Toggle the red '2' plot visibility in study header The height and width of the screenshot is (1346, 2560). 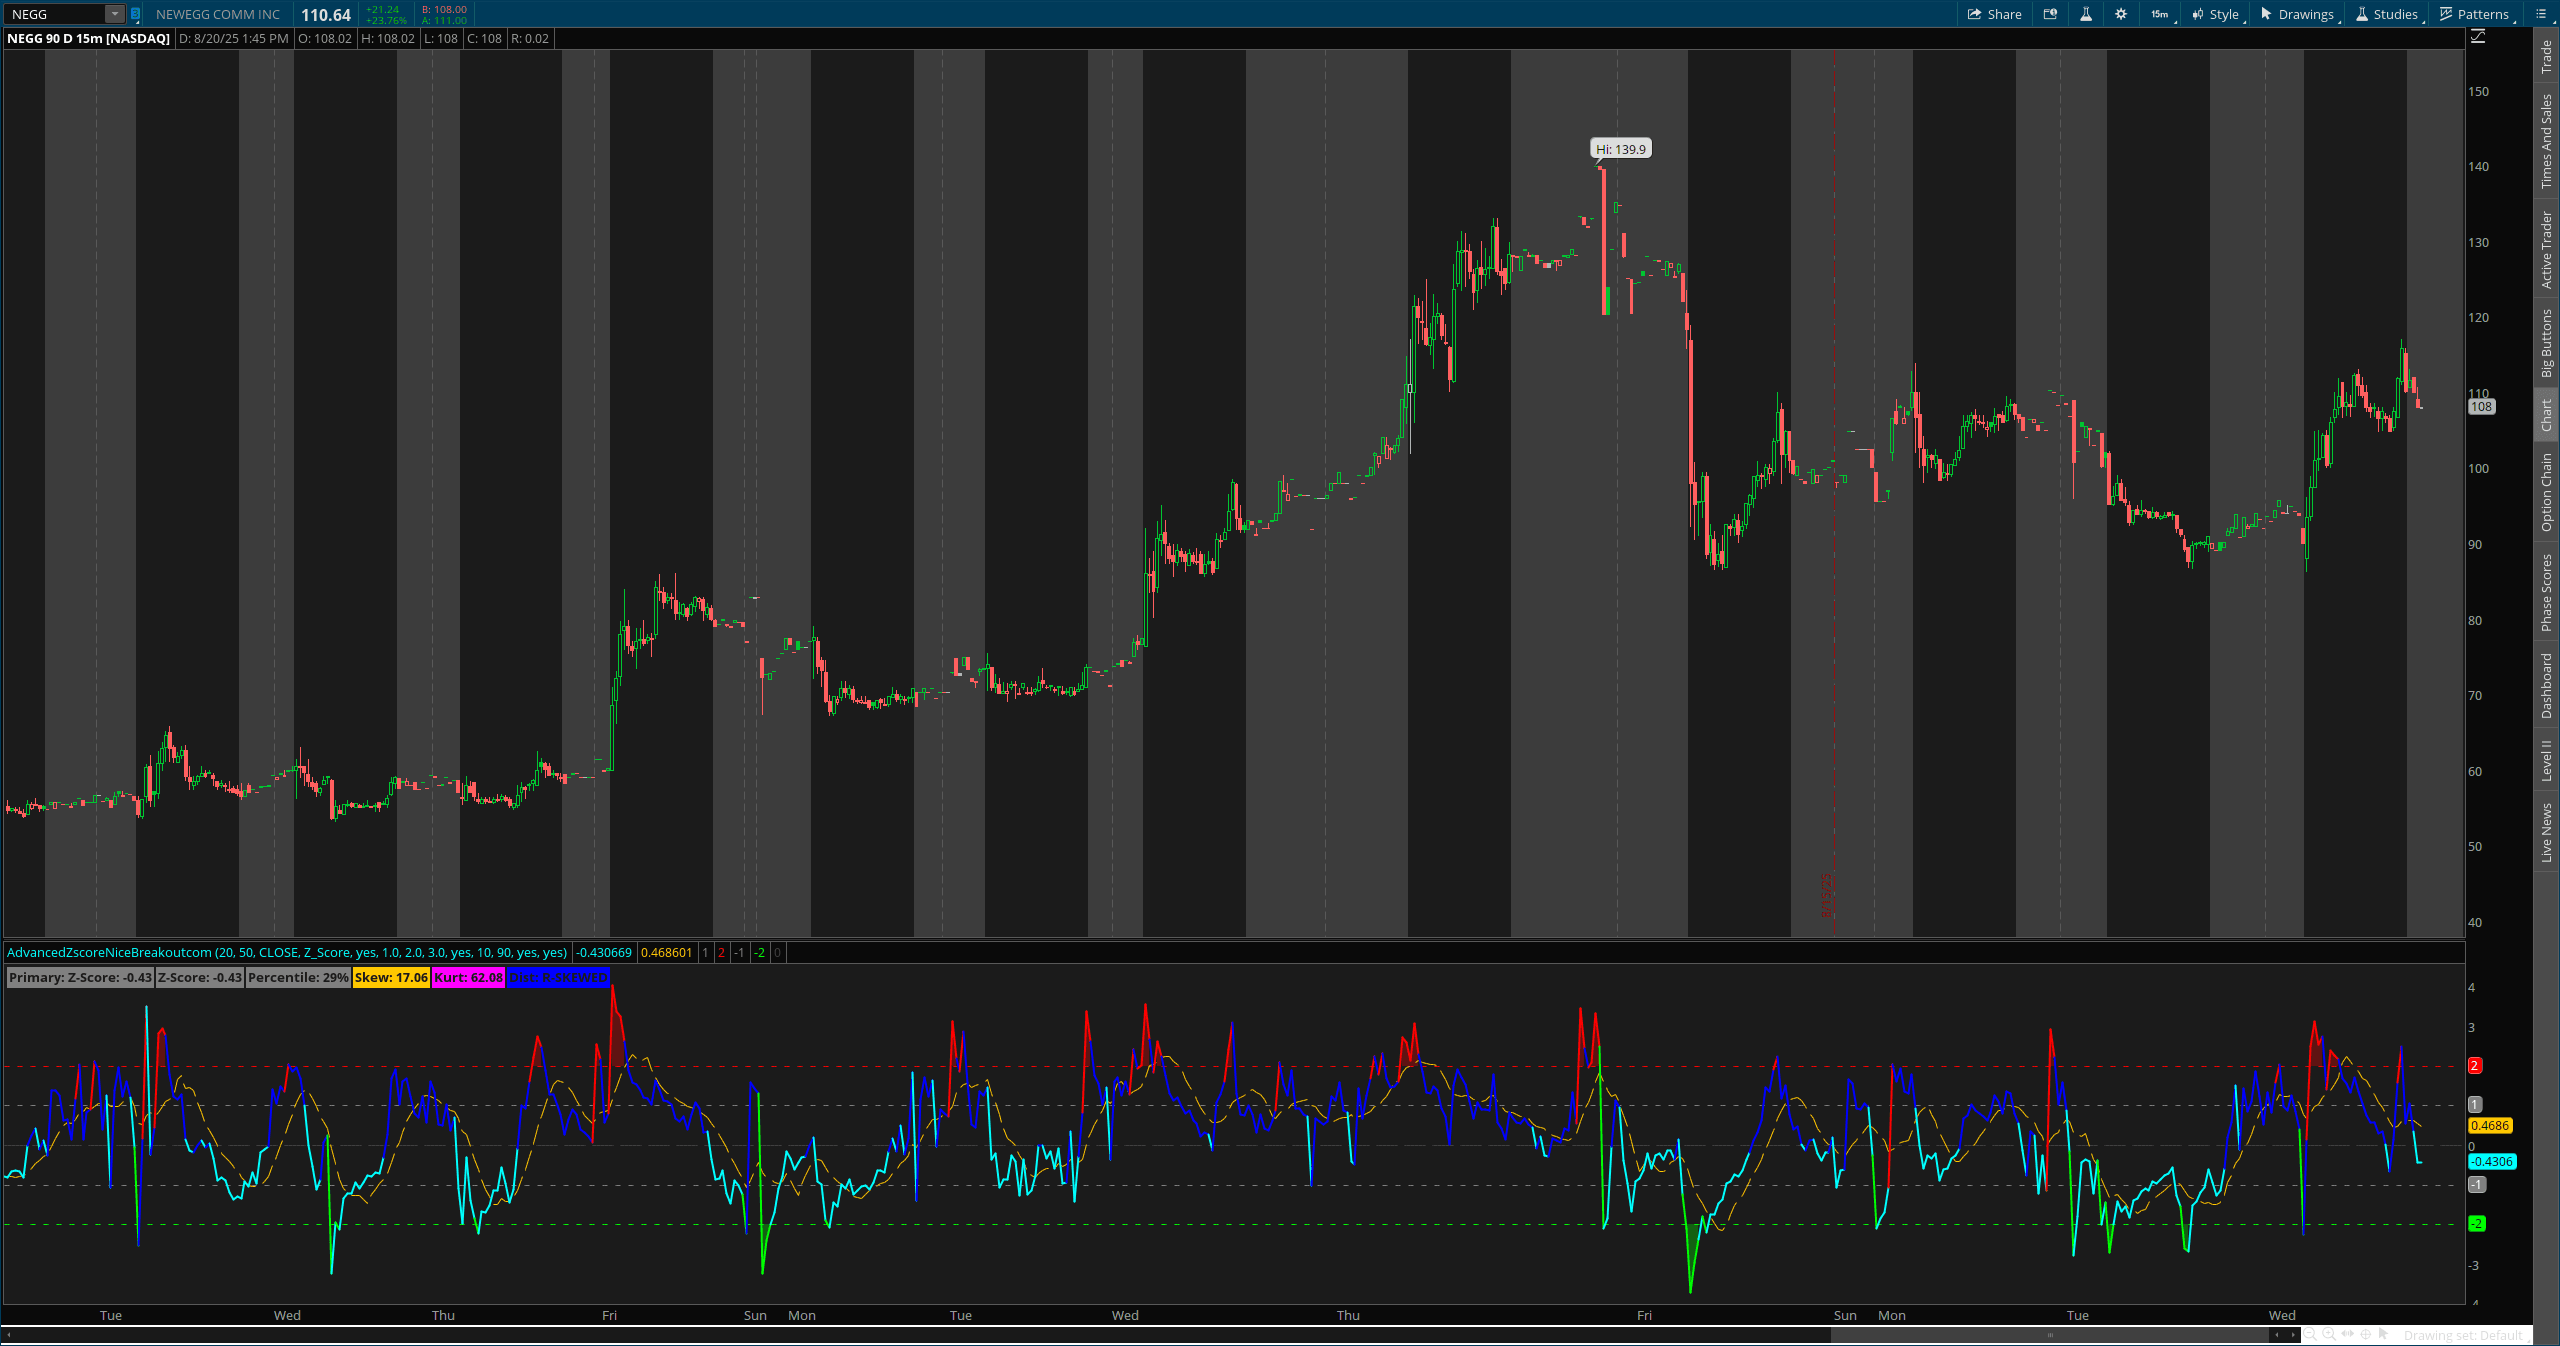(721, 953)
